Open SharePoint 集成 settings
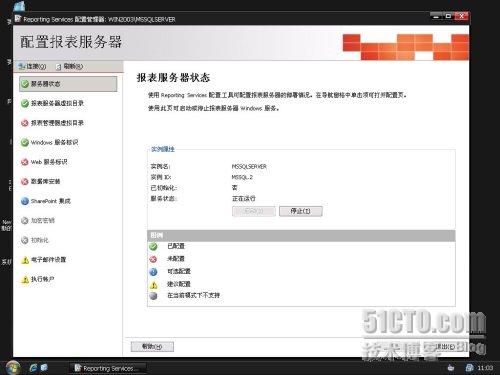Screen dimensions: 500x375 click(x=46, y=201)
